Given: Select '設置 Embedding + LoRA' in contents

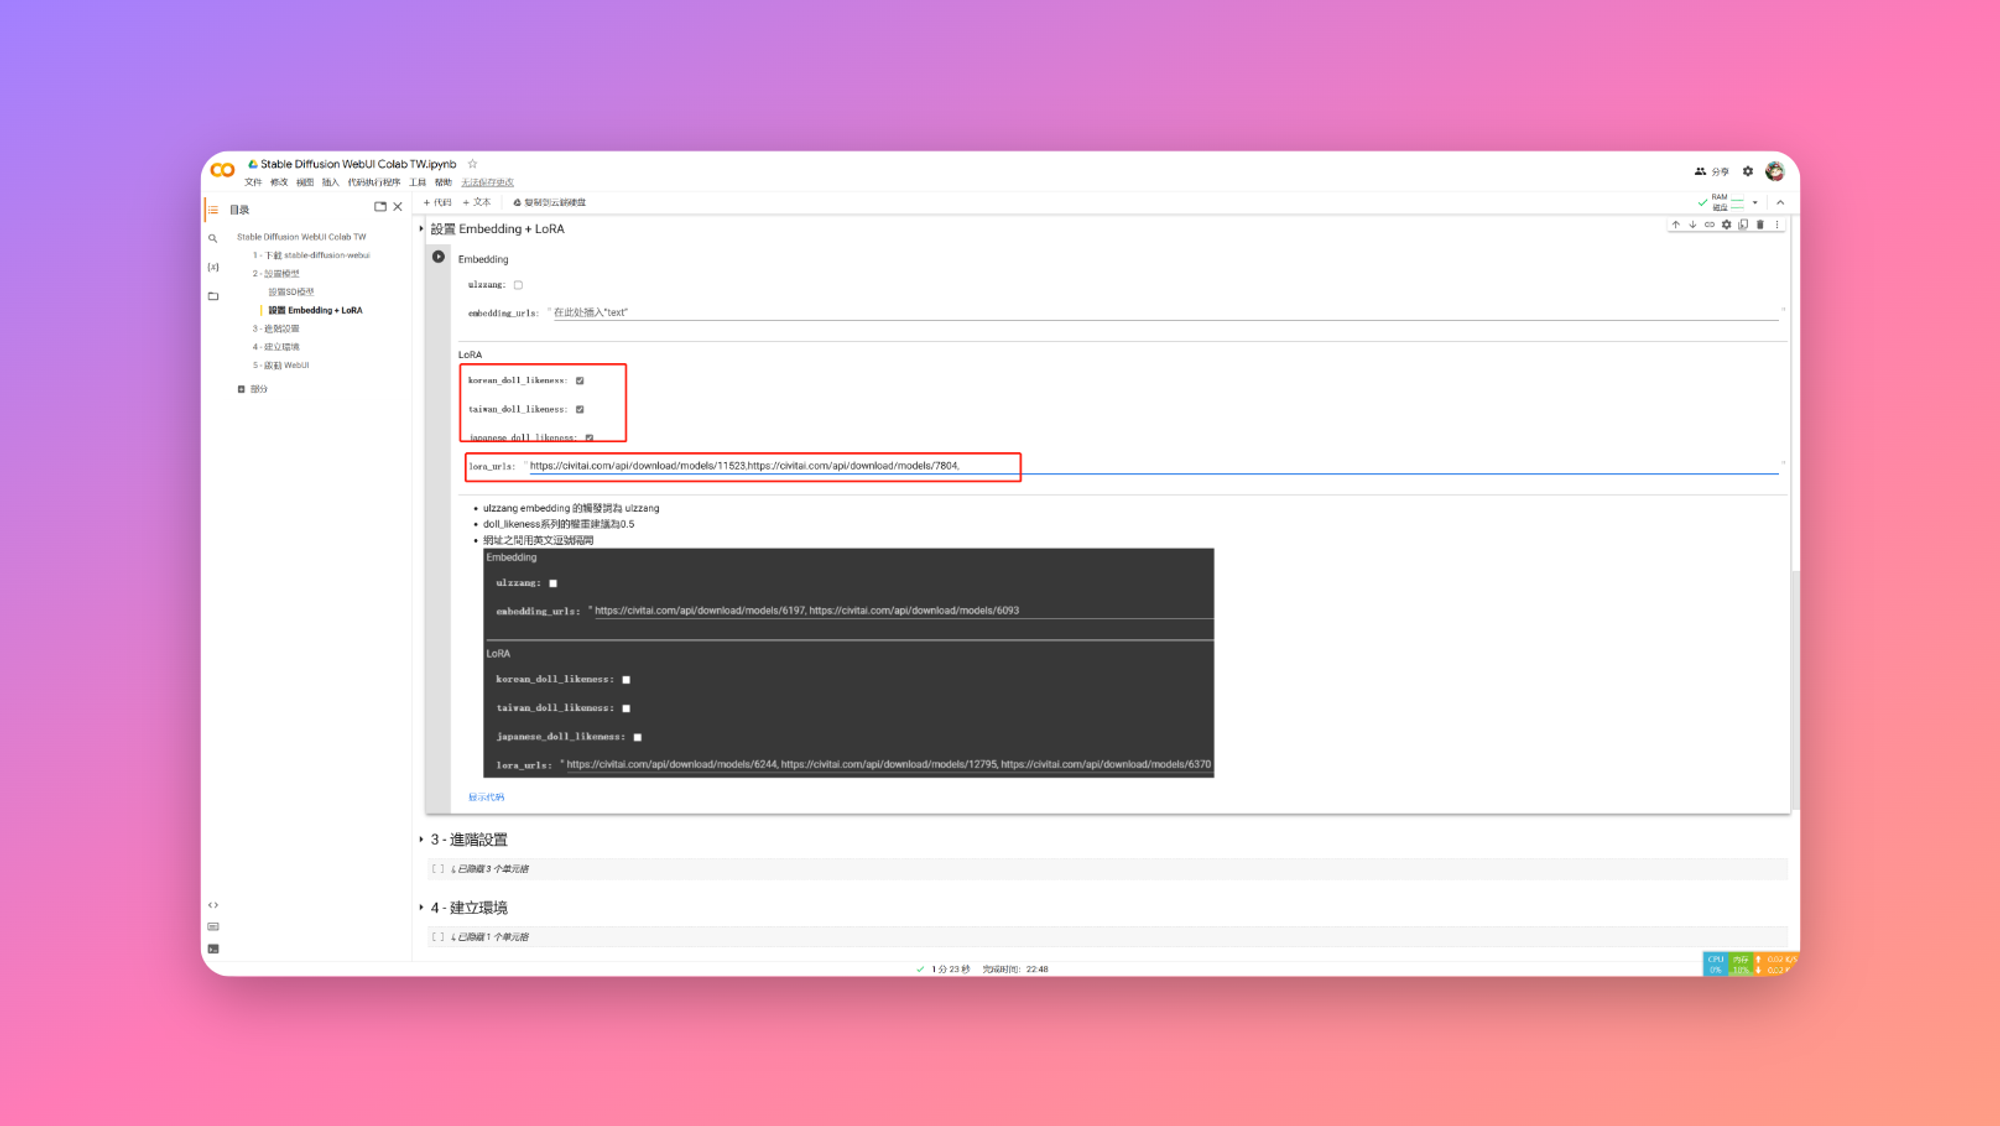Looking at the screenshot, I should coord(315,310).
